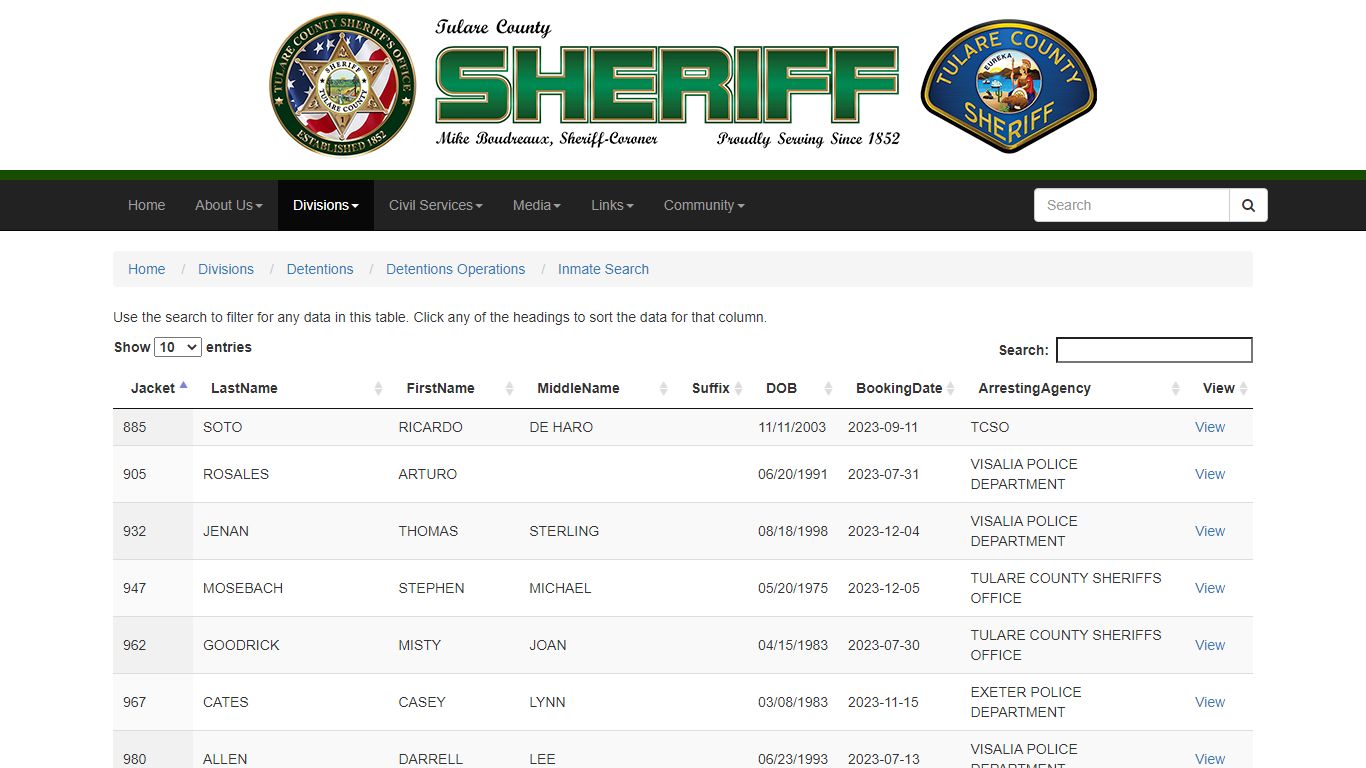Click last name JENAN cell

point(291,531)
